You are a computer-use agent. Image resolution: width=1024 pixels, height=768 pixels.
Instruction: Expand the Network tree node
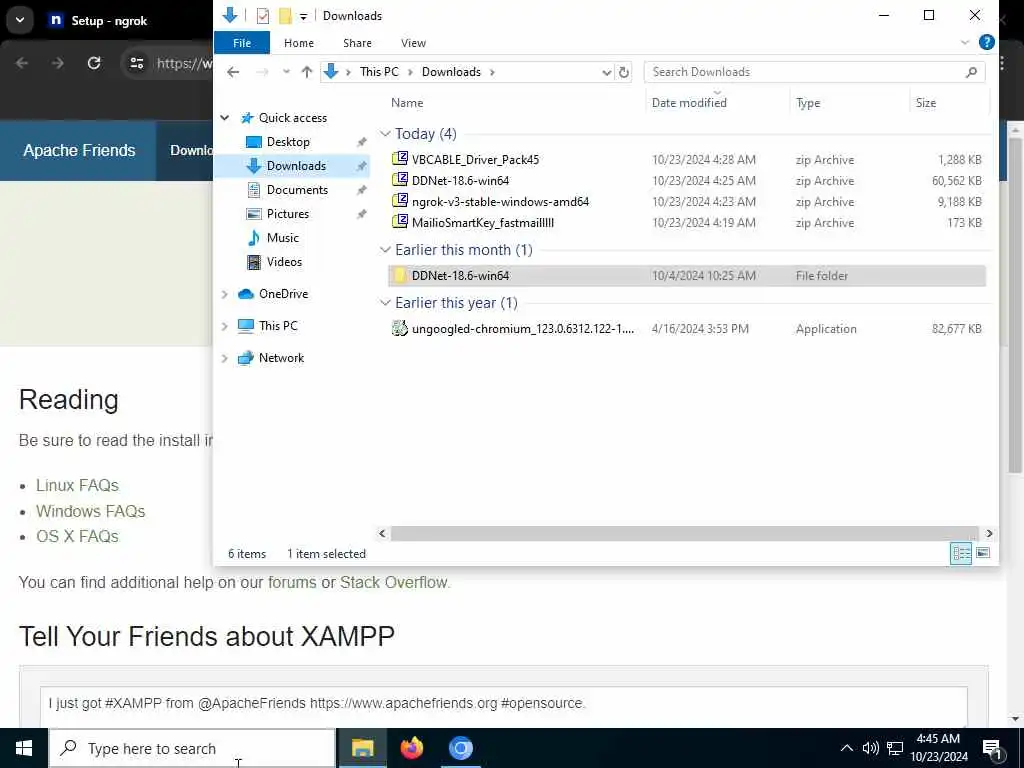point(225,358)
